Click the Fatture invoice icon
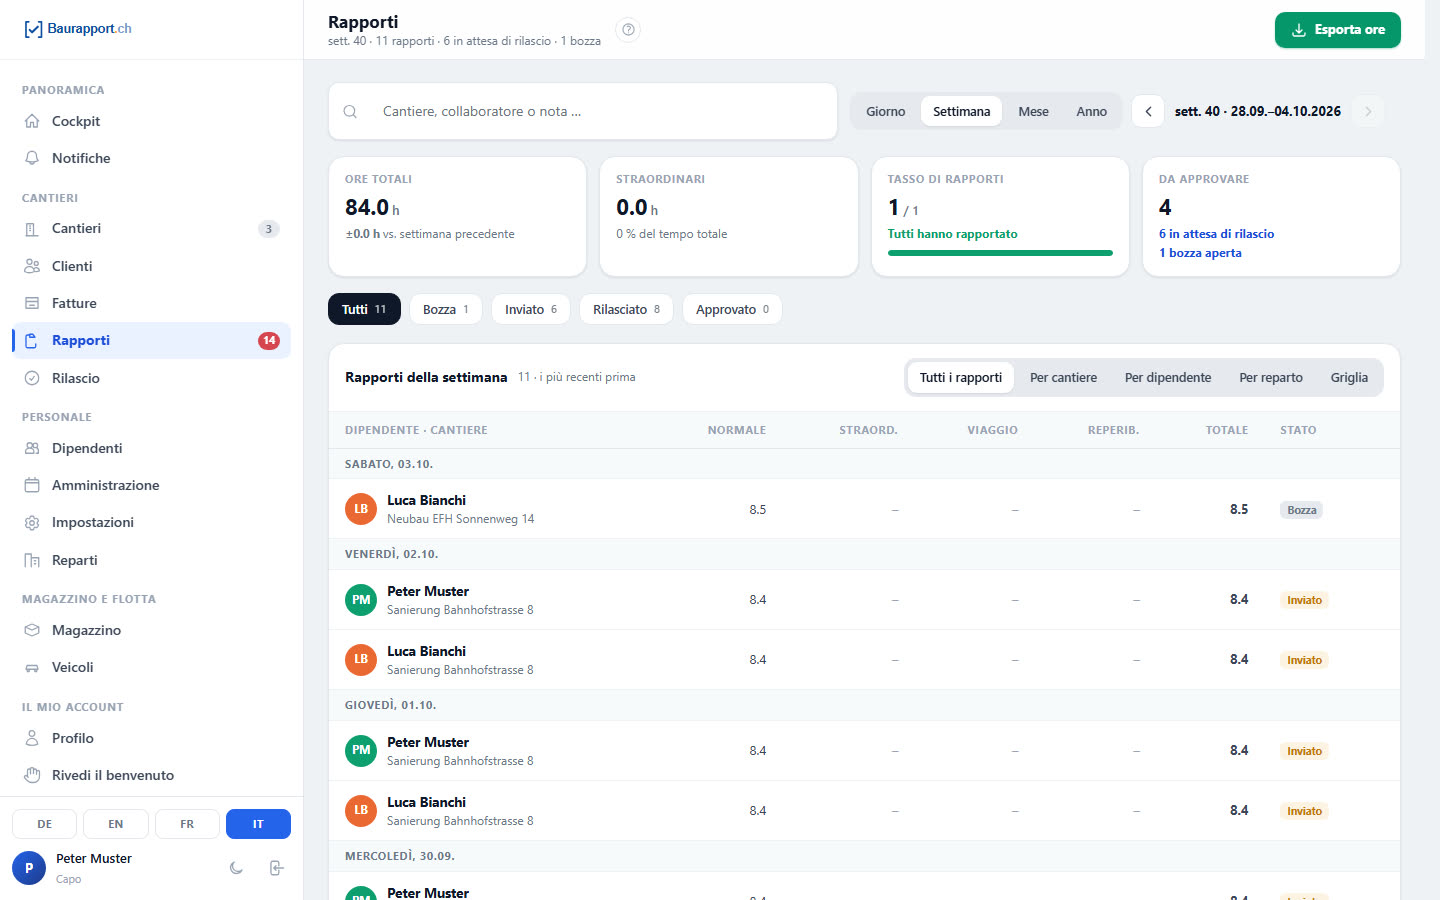The height and width of the screenshot is (900, 1440). pyautogui.click(x=32, y=303)
